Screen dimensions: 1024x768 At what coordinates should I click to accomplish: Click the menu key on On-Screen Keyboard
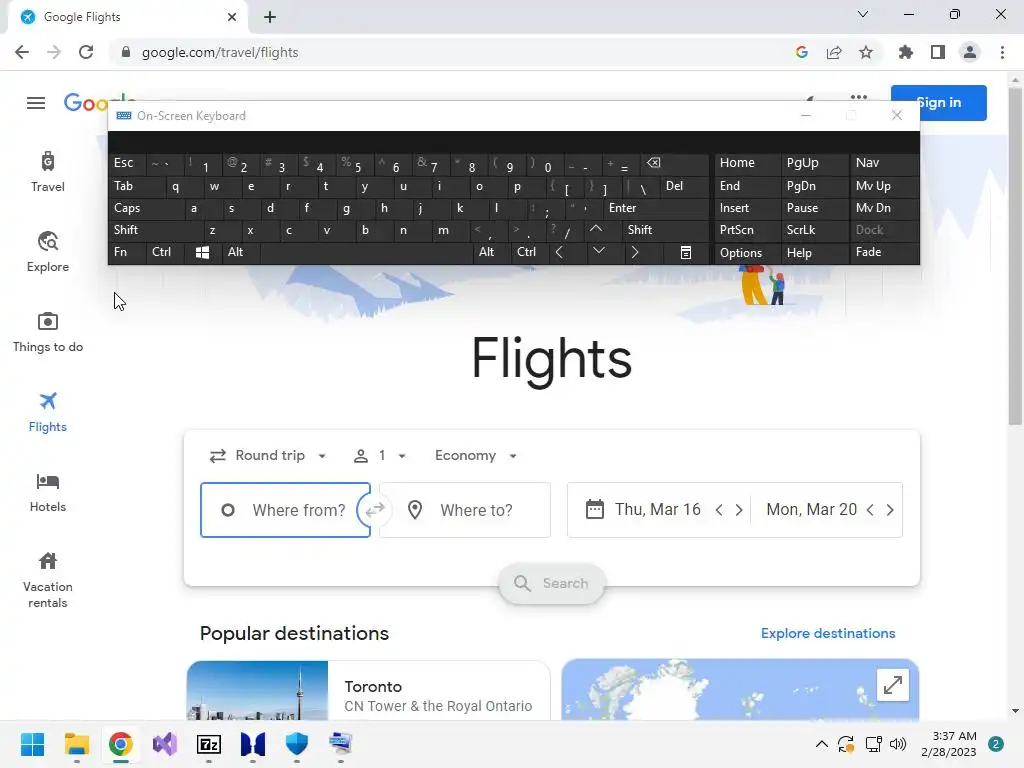coord(686,252)
